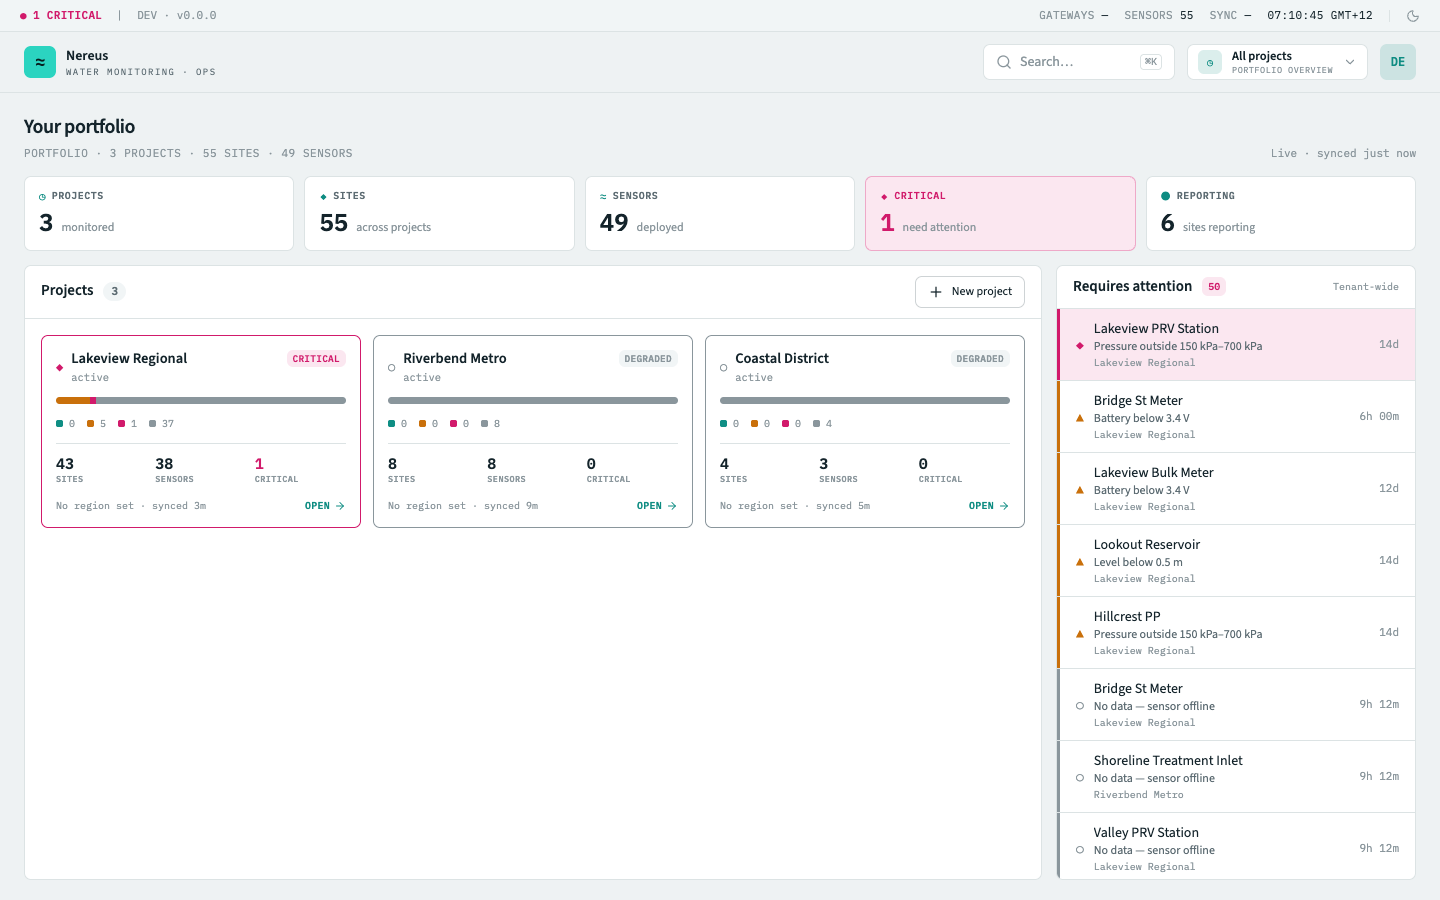Open the Hillcrest PP pressure alert
This screenshot has width=1440, height=900.
[x=1236, y=633]
